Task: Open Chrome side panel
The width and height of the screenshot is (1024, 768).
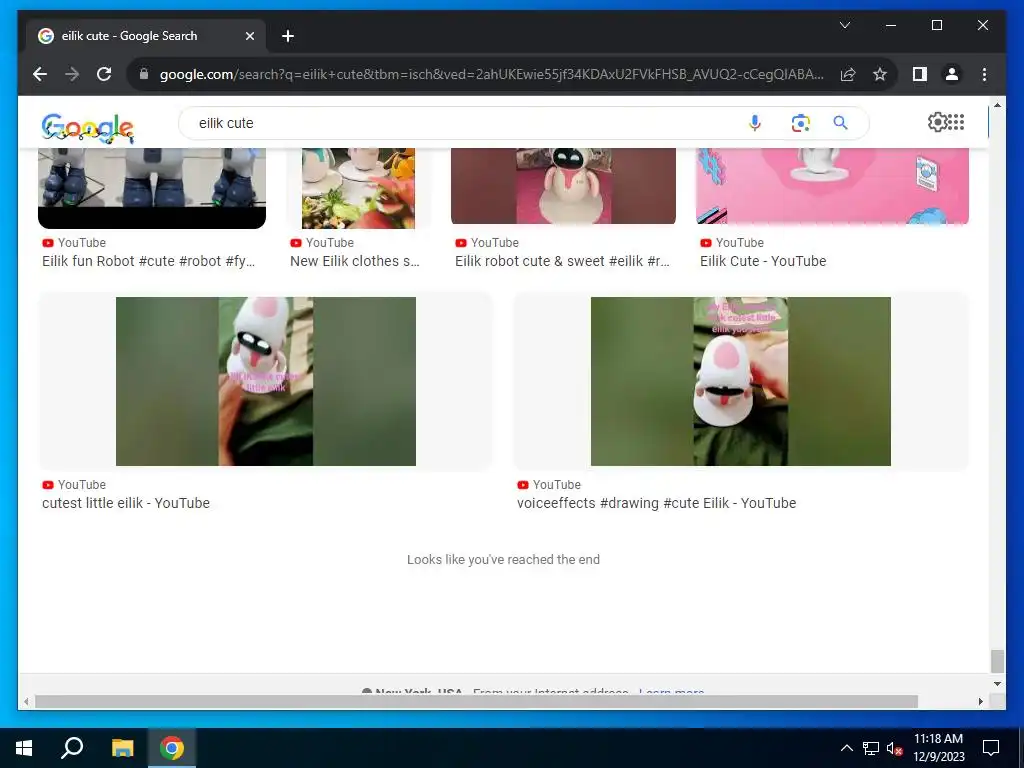Action: [920, 74]
